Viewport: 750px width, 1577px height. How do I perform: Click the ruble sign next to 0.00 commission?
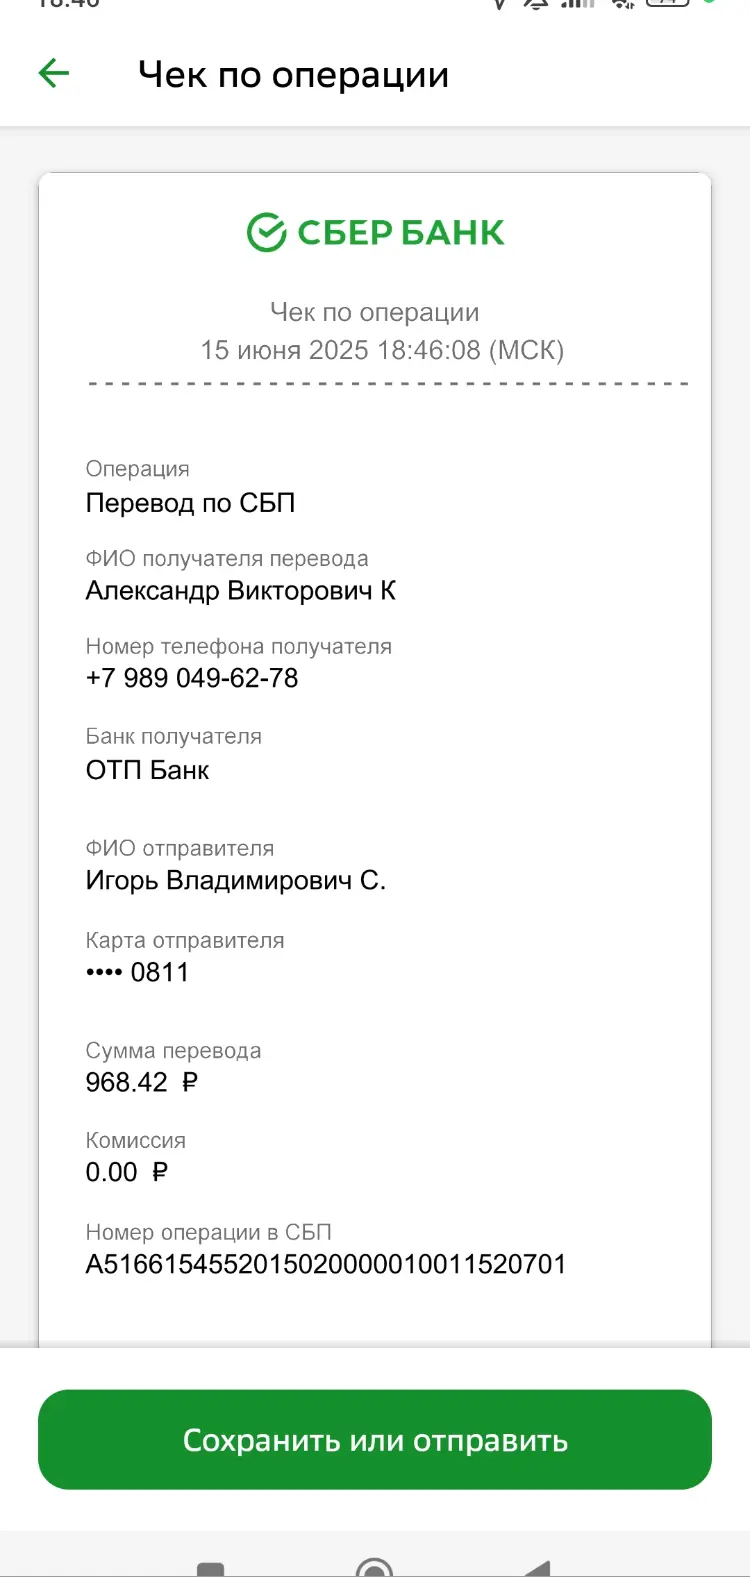coord(160,1172)
